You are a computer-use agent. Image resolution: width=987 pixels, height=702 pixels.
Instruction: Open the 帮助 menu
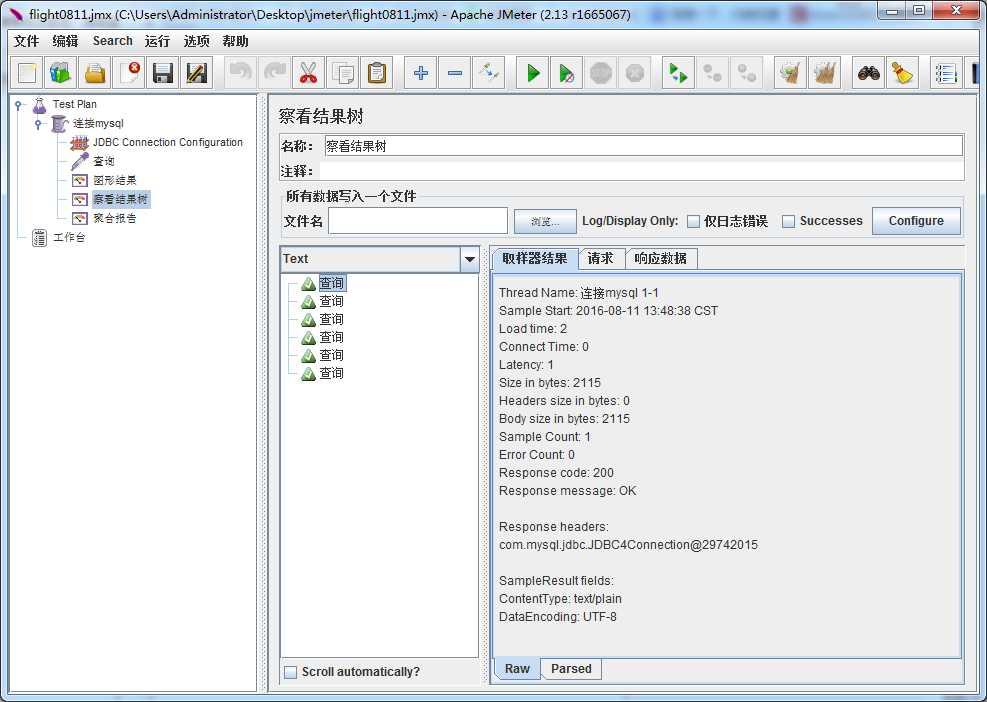[235, 41]
